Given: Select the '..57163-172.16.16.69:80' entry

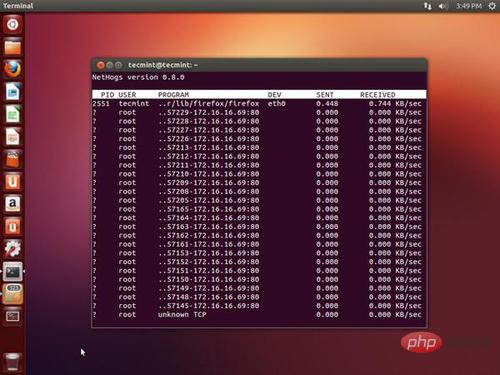Looking at the screenshot, I should 209,227.
